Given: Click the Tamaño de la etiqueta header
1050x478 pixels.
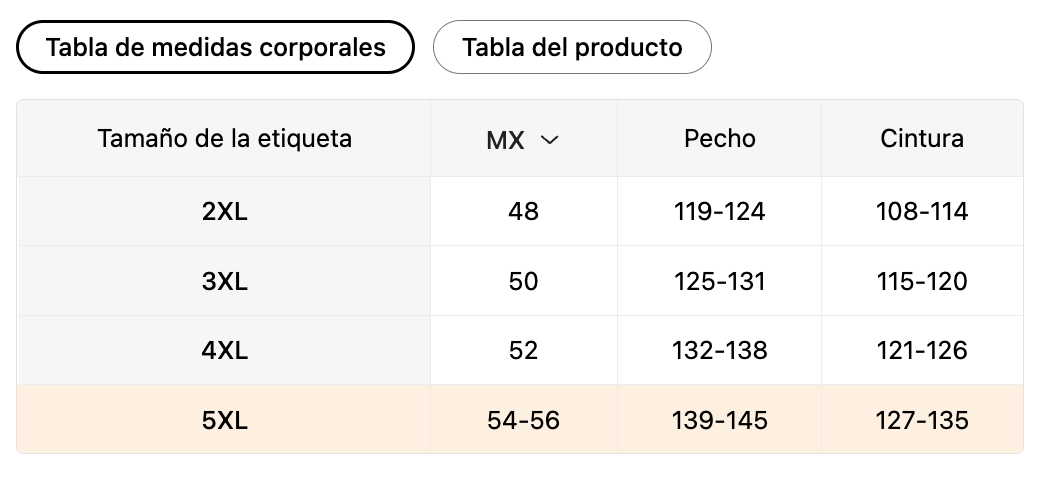Looking at the screenshot, I should (x=224, y=139).
